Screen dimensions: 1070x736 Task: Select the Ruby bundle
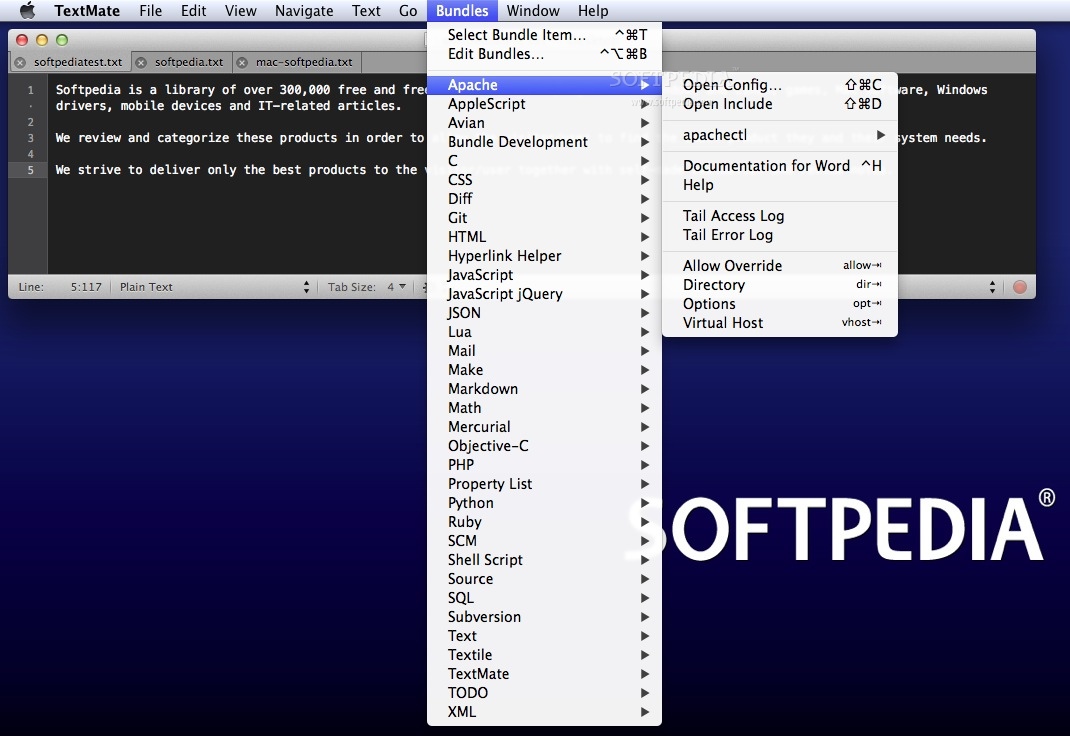coord(544,522)
